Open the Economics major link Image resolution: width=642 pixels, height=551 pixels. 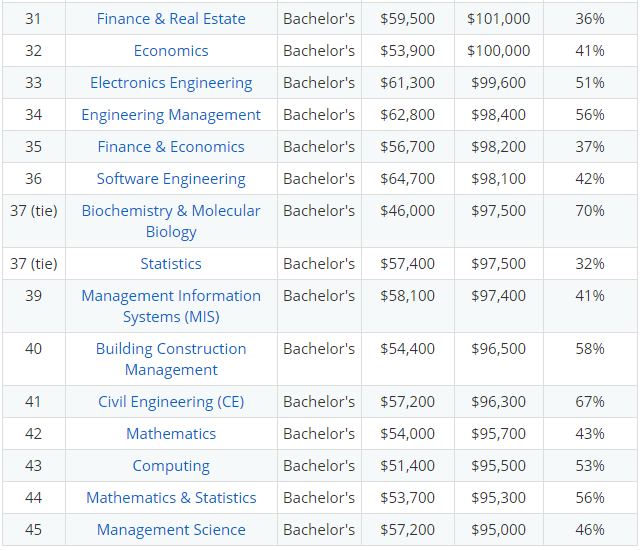171,51
